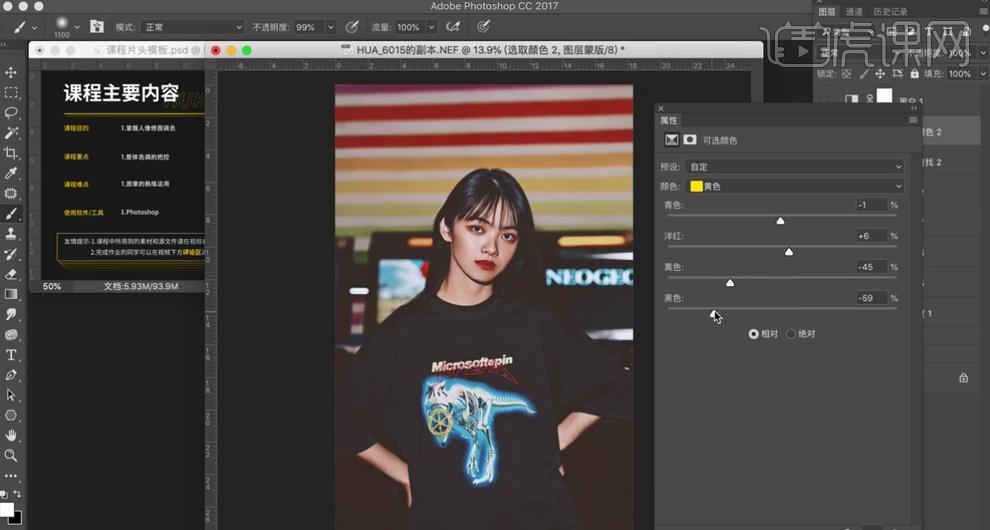Click the flow 100% input field
Viewport: 990px width, 530px height.
point(410,27)
